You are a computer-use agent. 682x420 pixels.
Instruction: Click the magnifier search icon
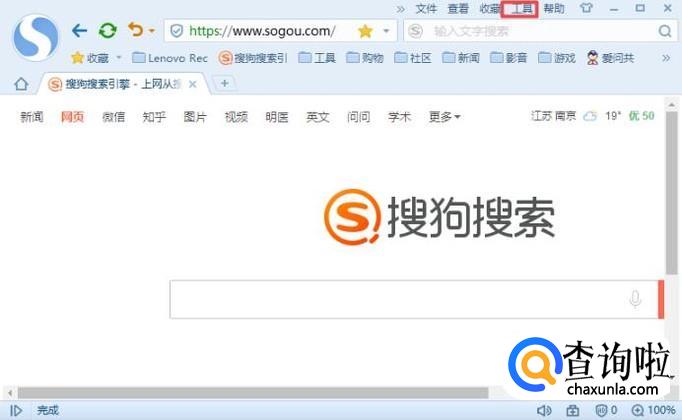click(664, 31)
